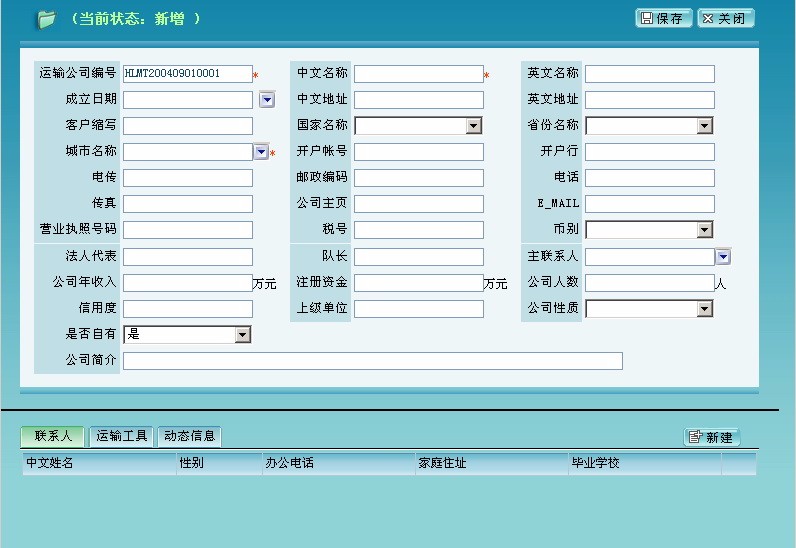Screen dimensions: 796x548
Task: Click into the 队长 field
Action: (x=419, y=256)
